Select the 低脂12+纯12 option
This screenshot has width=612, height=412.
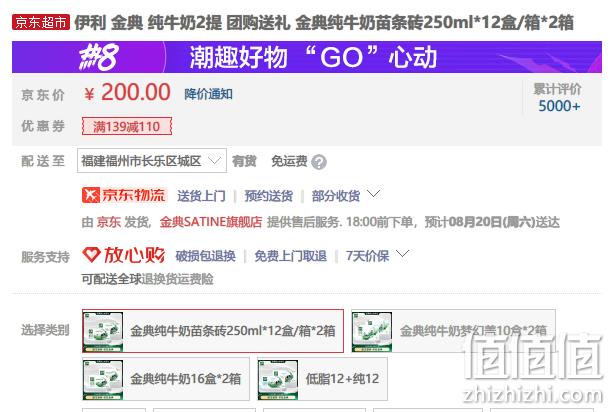322,379
